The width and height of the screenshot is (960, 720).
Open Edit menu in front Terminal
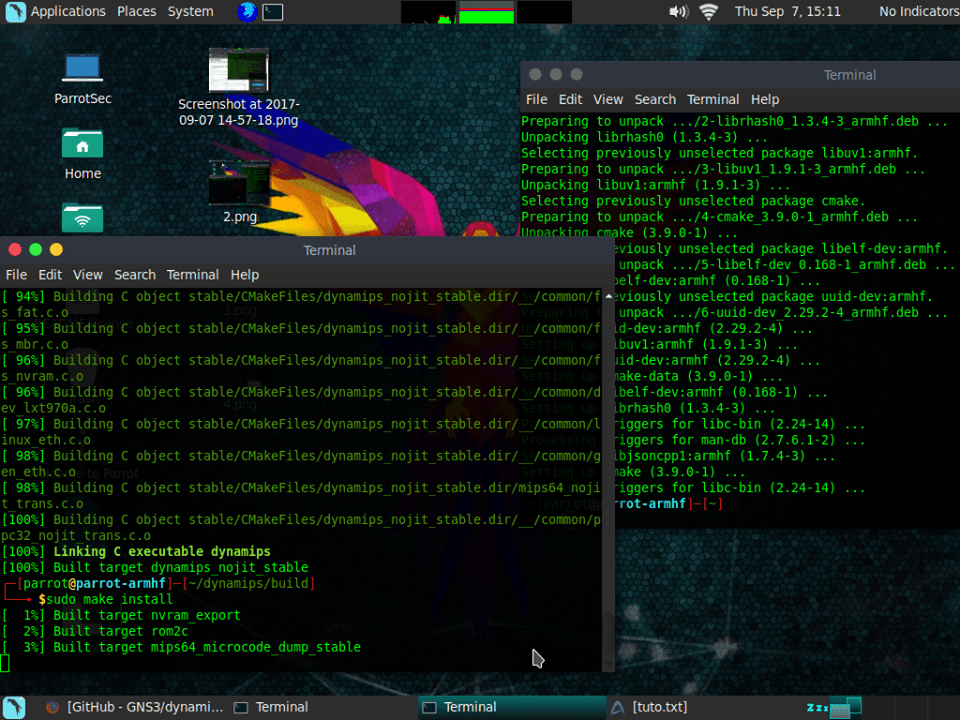tap(50, 275)
